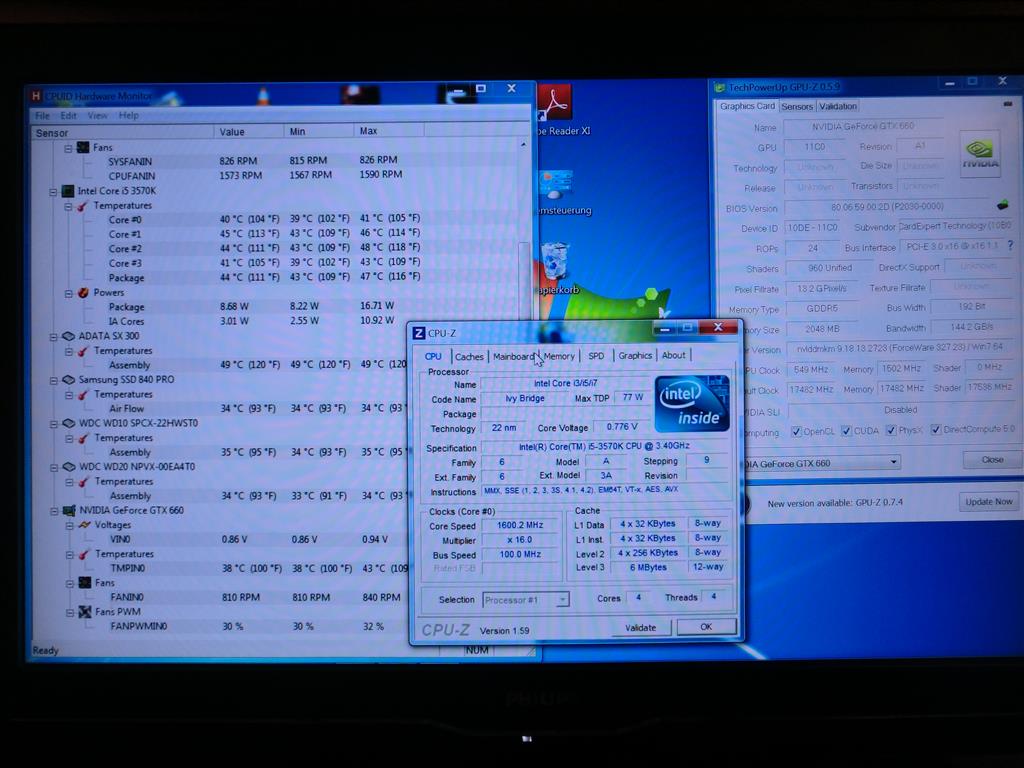Click the Close button in GPU-Z
Image resolution: width=1024 pixels, height=768 pixels.
[992, 460]
